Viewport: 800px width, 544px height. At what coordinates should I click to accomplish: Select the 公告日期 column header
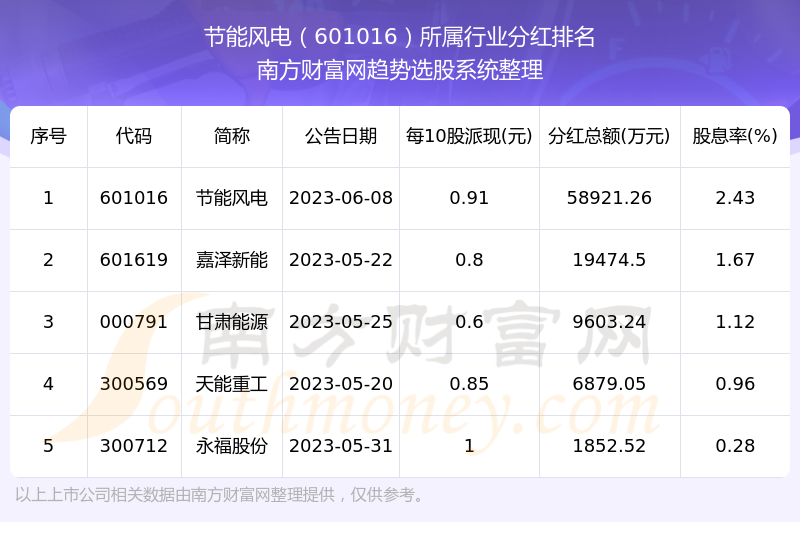coord(341,136)
